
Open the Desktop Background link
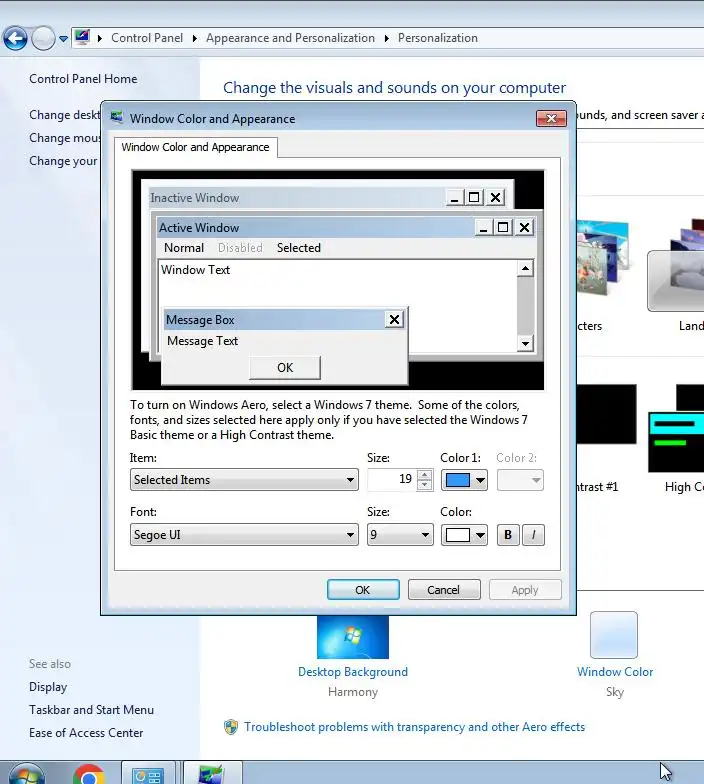[x=353, y=672]
